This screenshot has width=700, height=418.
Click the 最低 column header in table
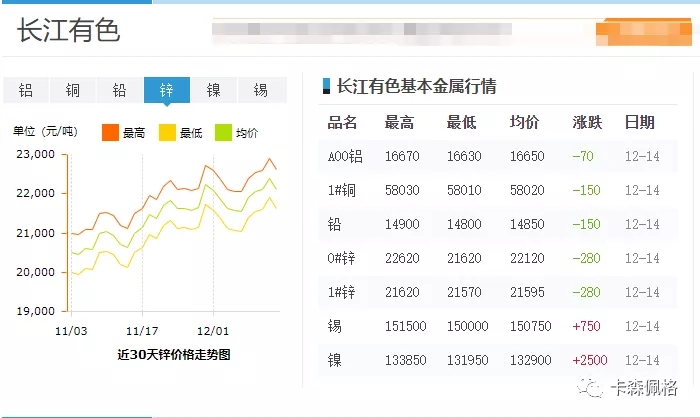coord(461,122)
